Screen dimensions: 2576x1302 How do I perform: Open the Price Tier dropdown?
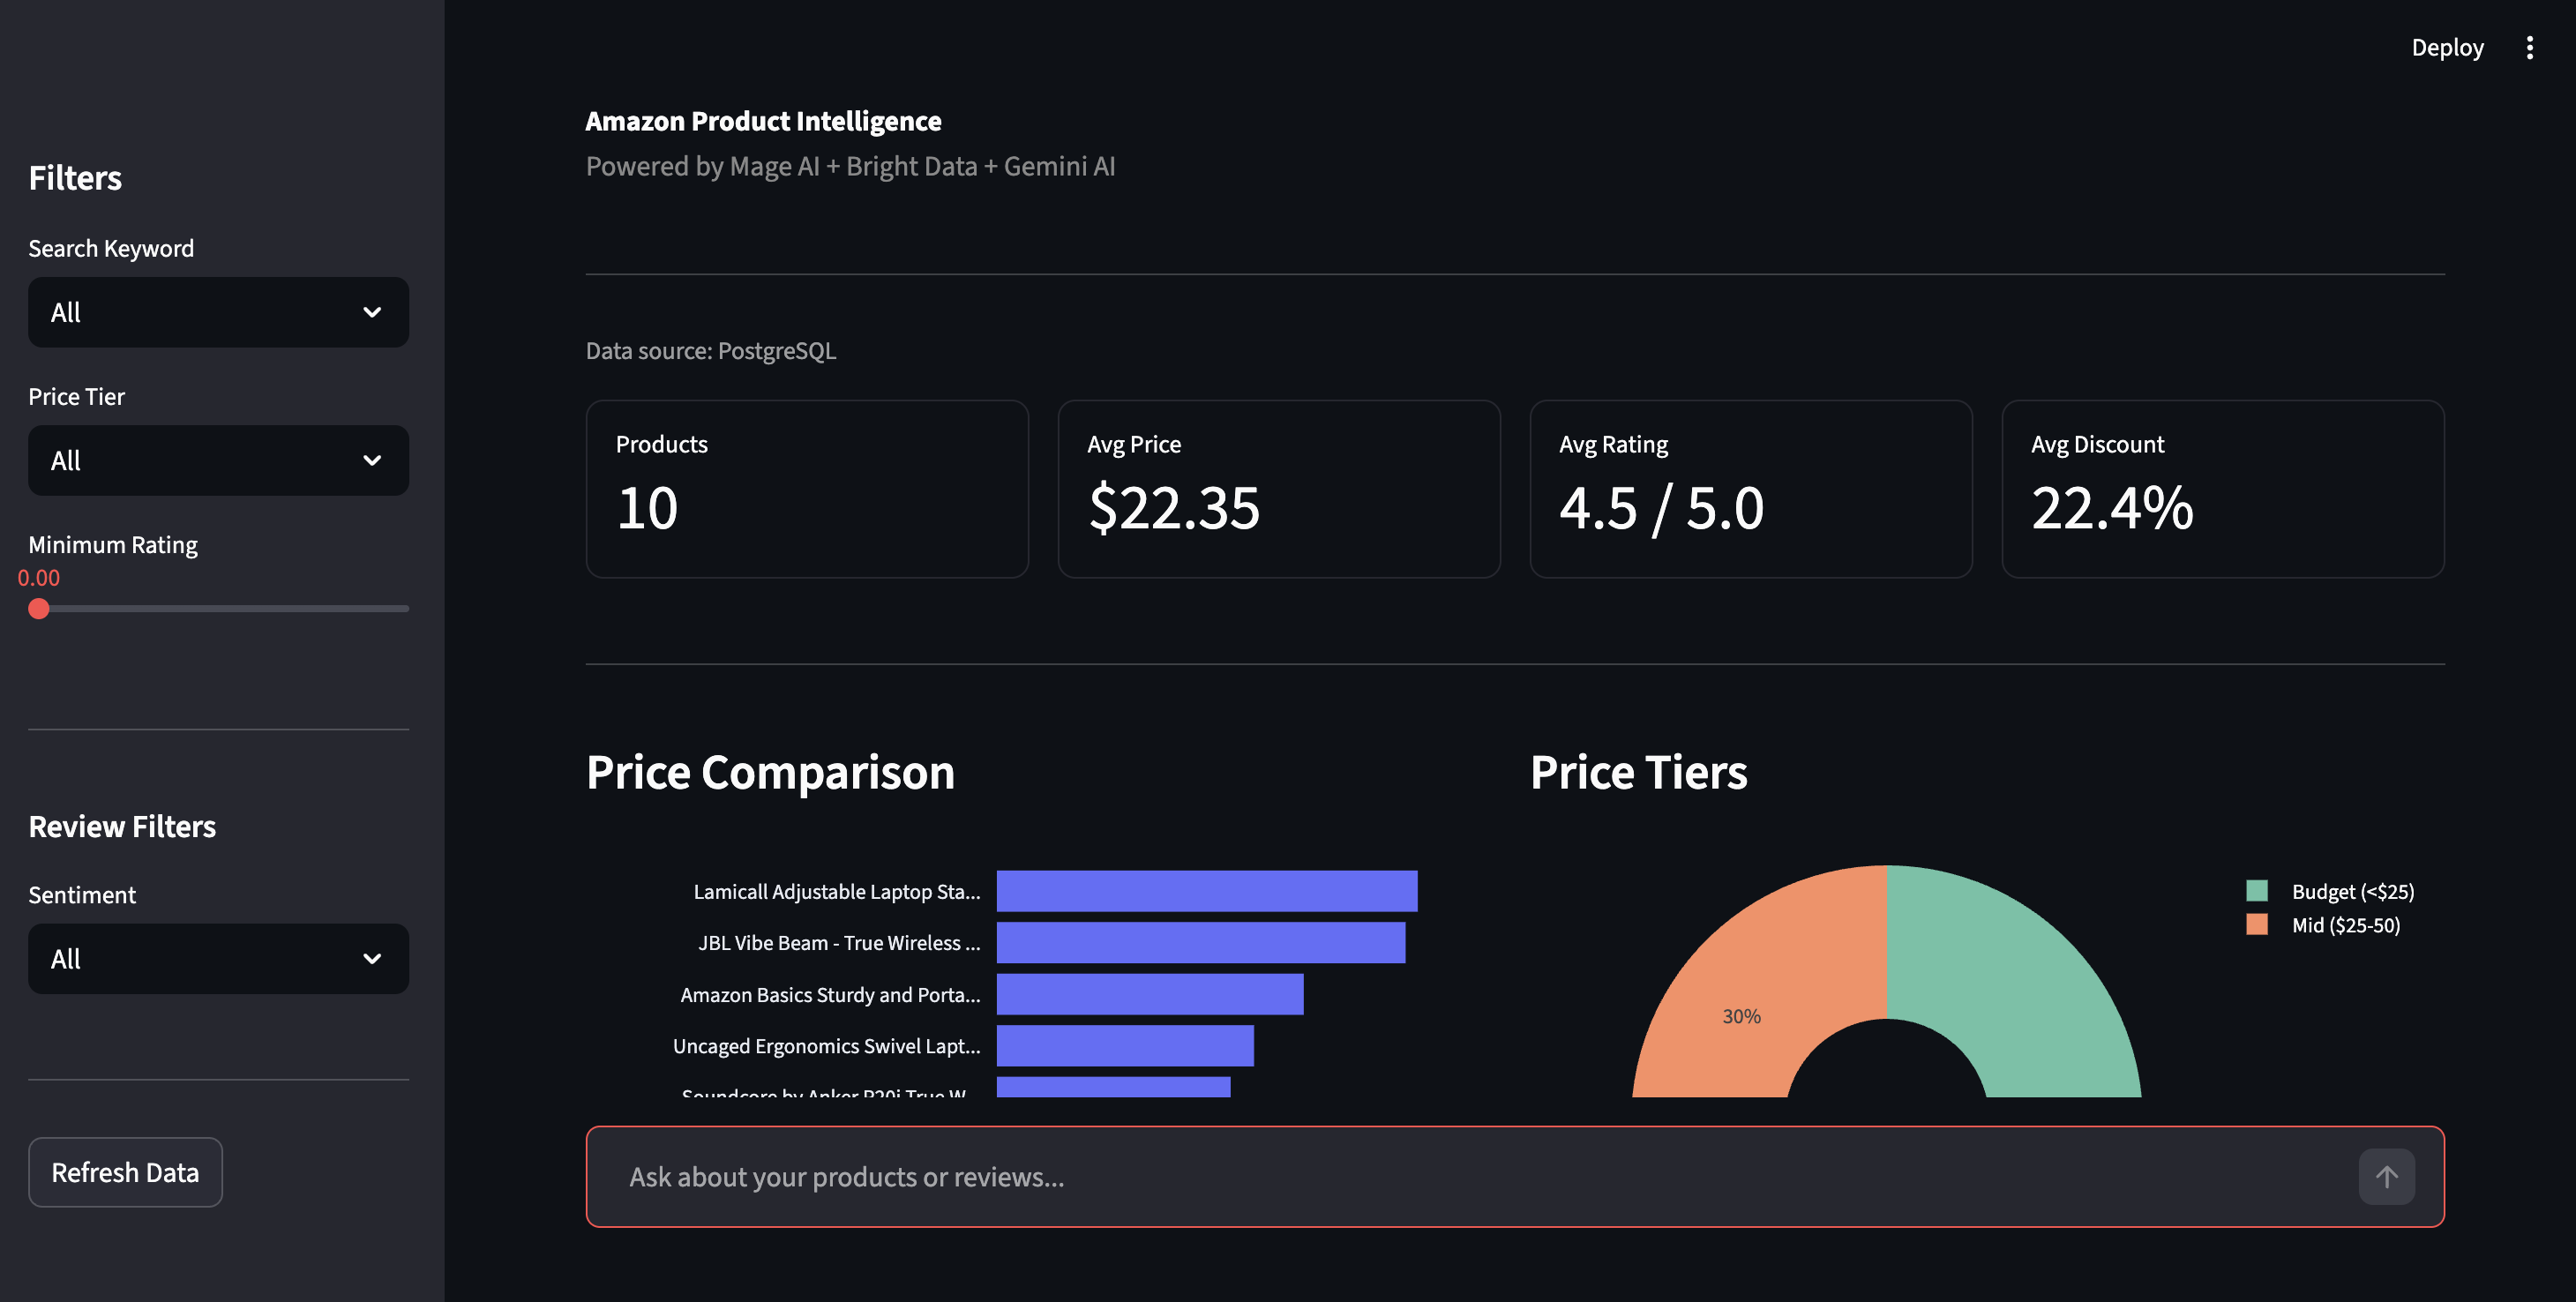(218, 460)
